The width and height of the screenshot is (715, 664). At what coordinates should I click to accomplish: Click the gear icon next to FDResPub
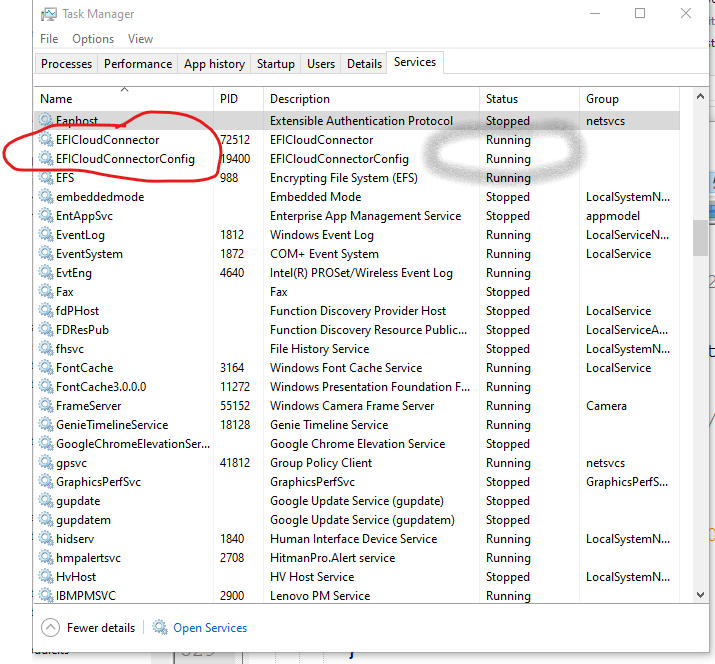click(46, 329)
